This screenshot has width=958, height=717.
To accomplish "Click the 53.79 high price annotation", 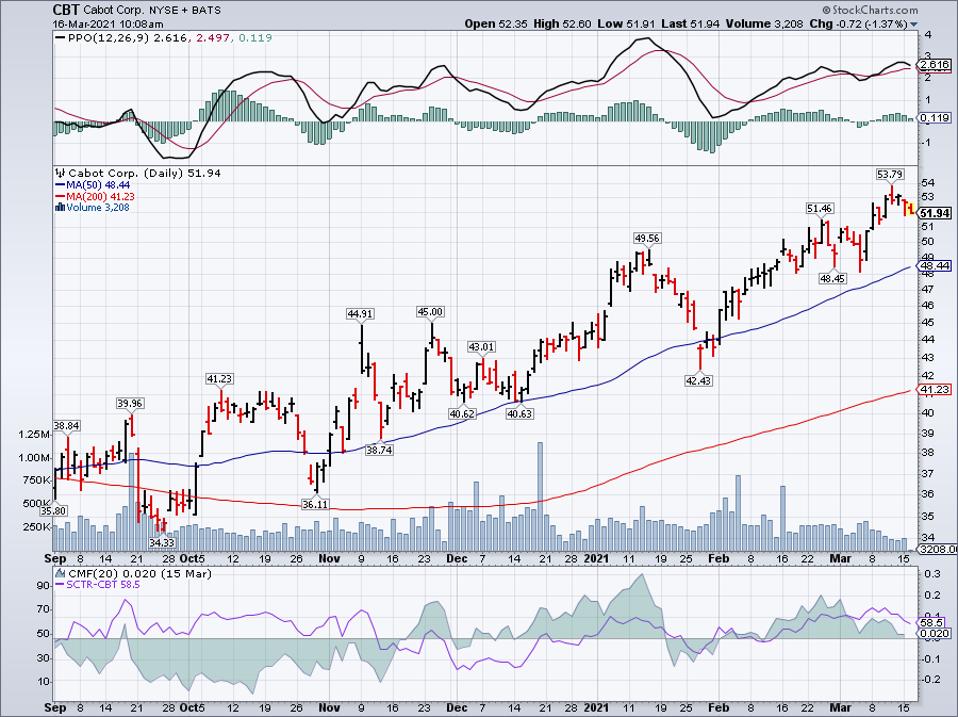I will point(890,175).
